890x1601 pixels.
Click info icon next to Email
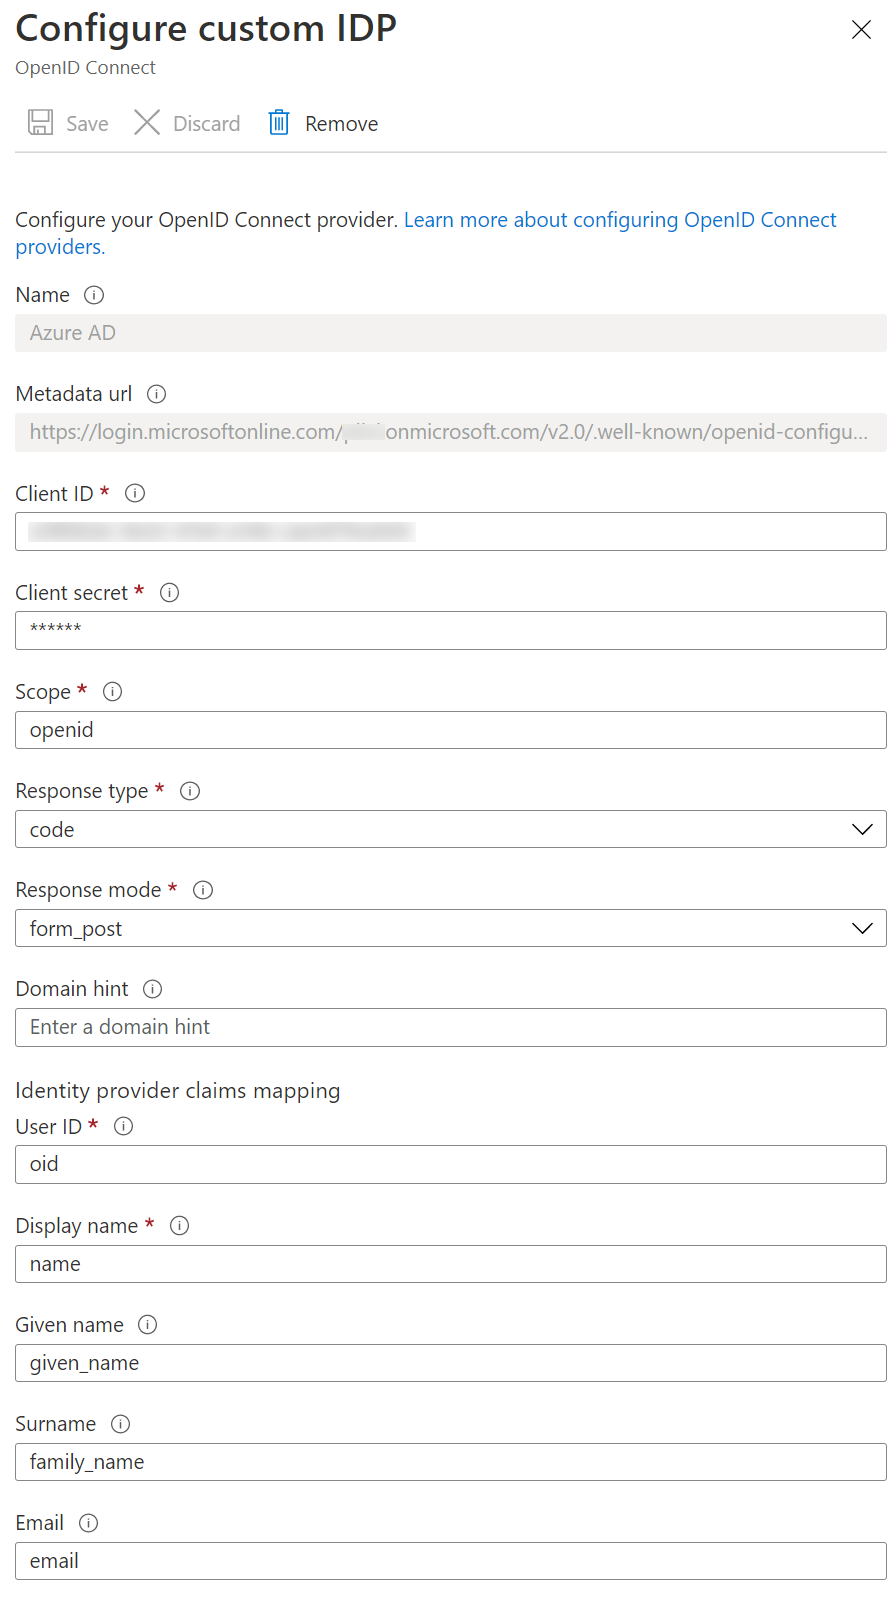click(x=89, y=1523)
